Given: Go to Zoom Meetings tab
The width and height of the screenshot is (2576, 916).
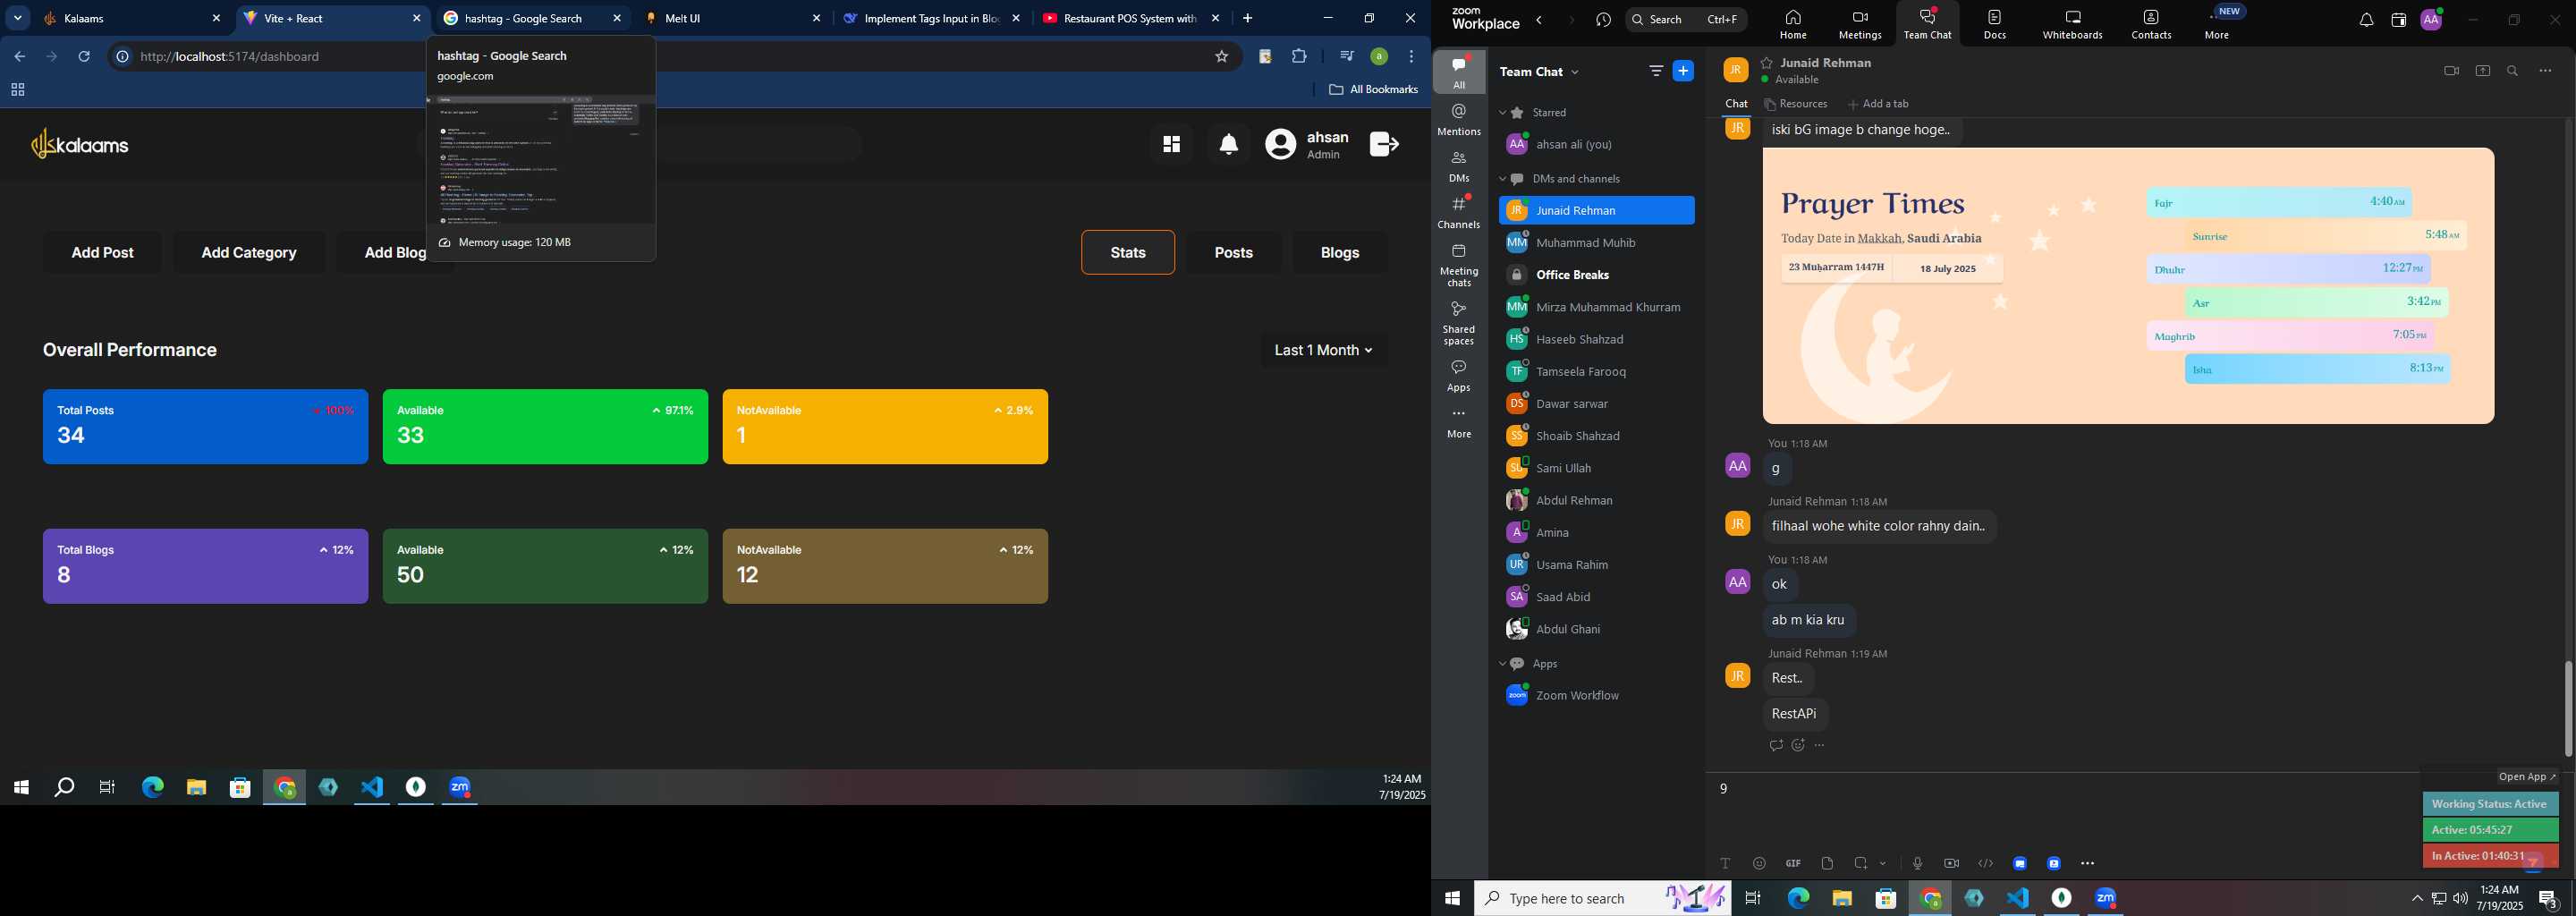Looking at the screenshot, I should click(x=1860, y=25).
